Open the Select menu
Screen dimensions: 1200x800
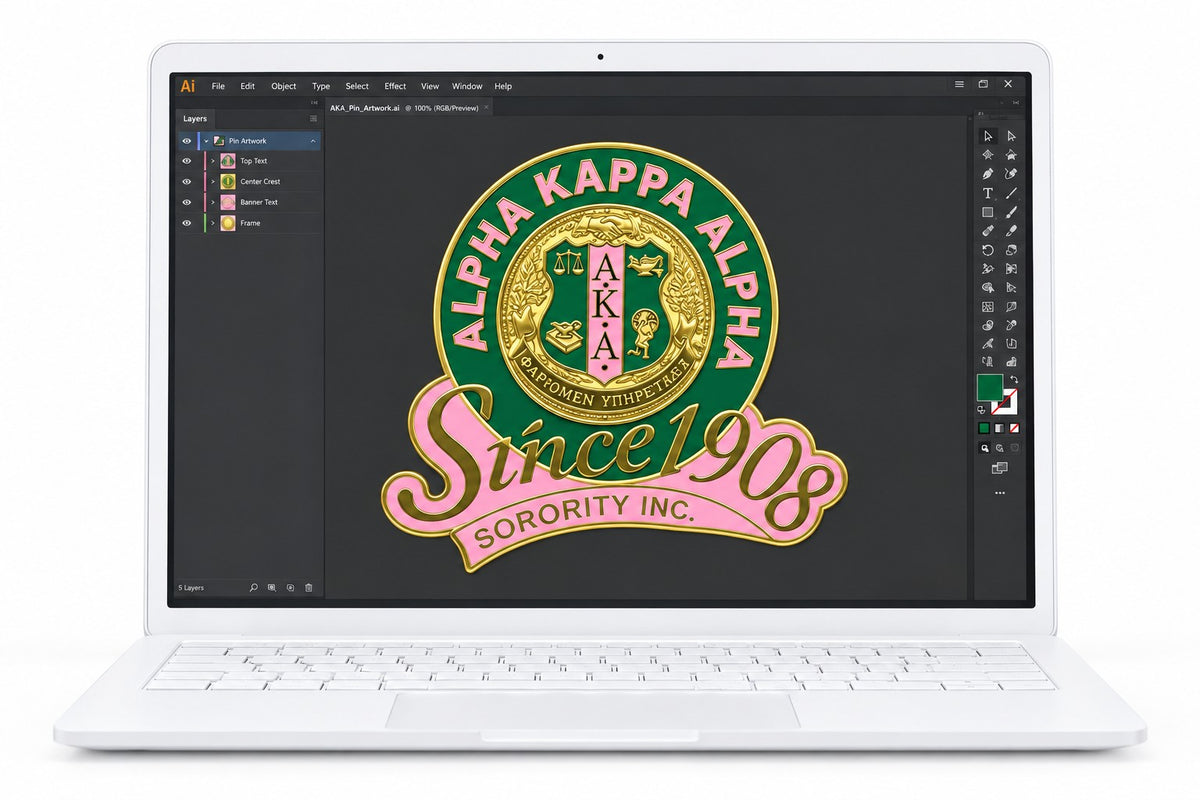[x=357, y=86]
